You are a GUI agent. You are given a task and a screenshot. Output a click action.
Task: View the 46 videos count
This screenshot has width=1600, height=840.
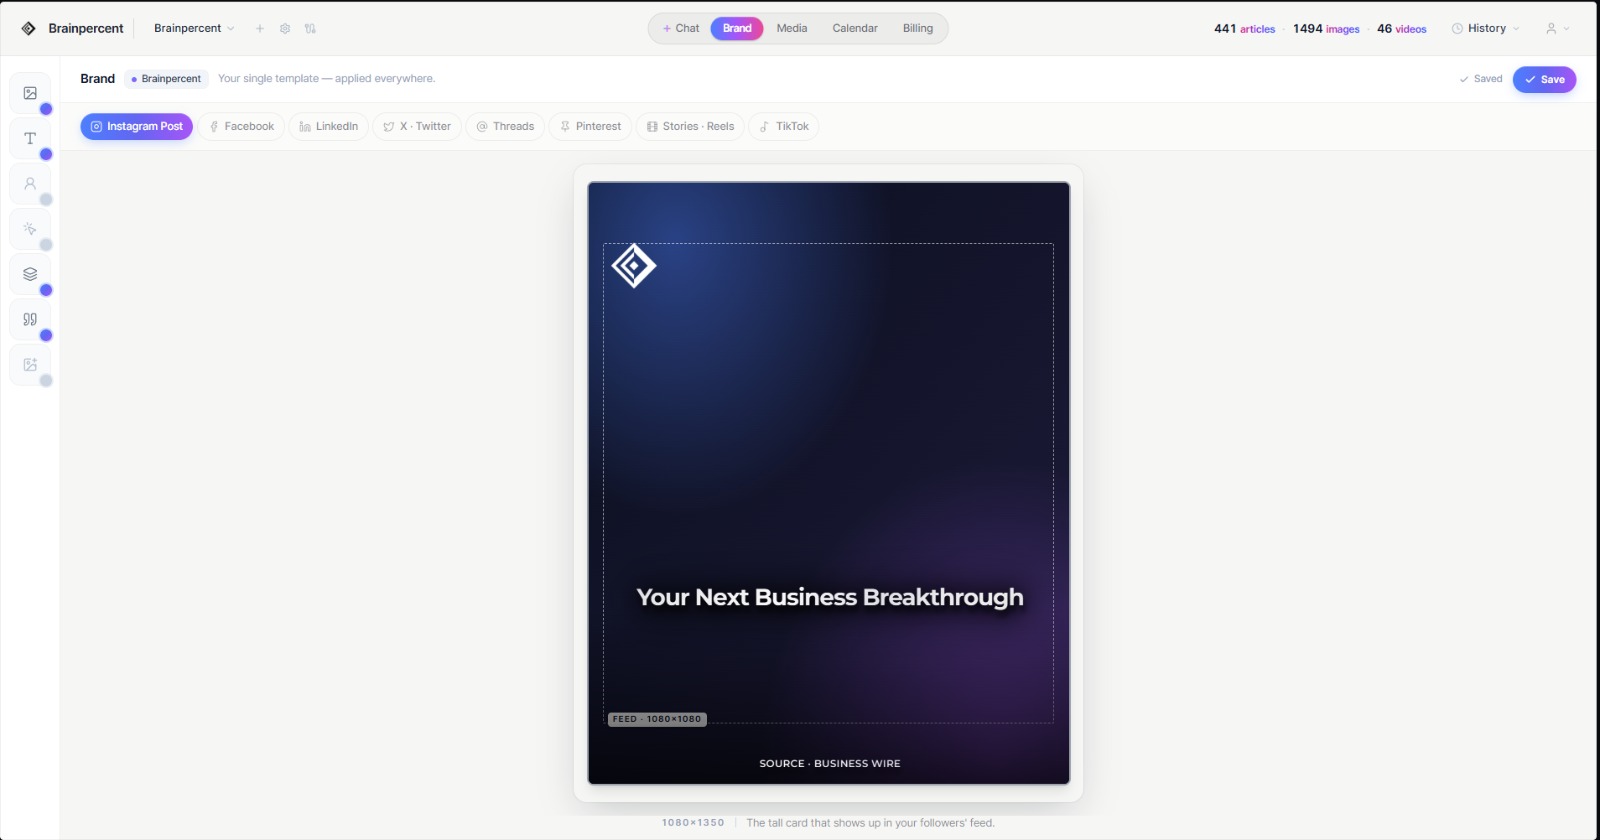[1401, 28]
